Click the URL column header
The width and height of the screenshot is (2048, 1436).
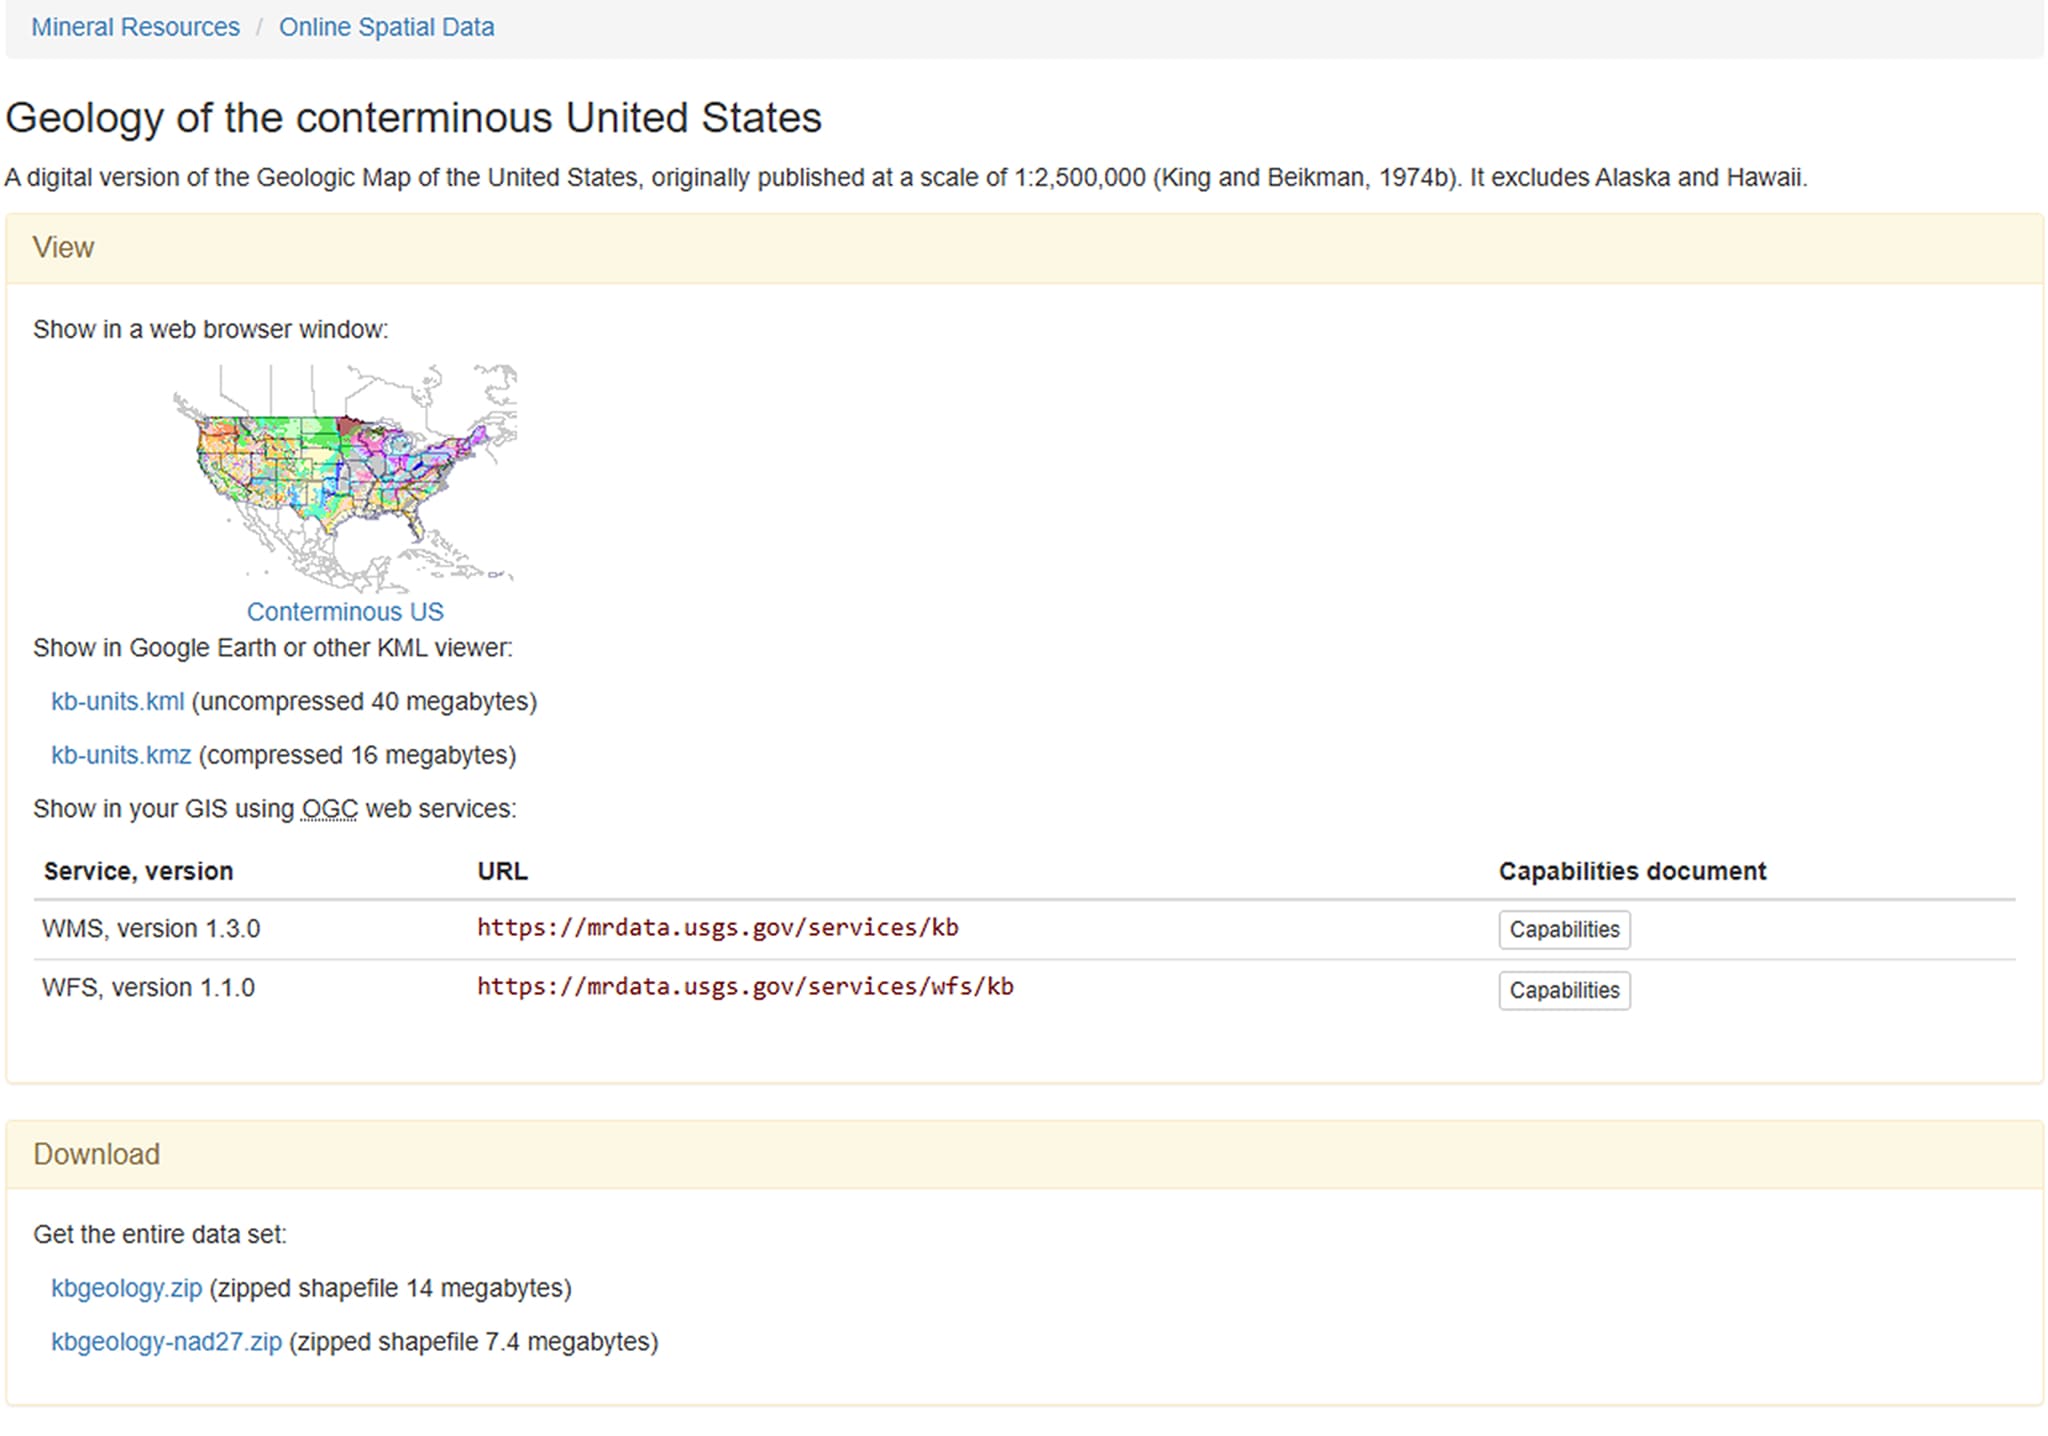click(x=502, y=872)
